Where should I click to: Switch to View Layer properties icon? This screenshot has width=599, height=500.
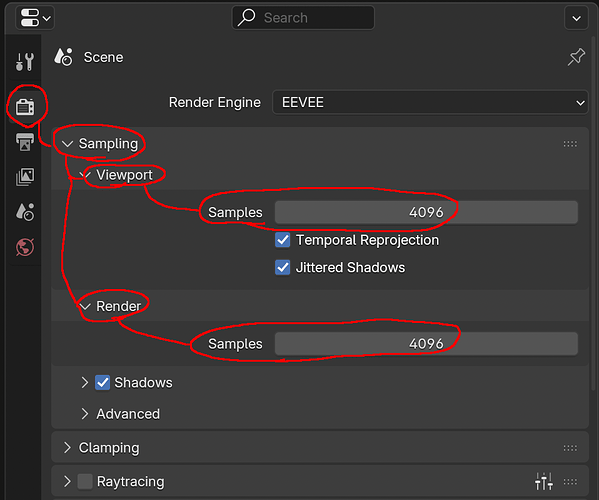pyautogui.click(x=25, y=177)
